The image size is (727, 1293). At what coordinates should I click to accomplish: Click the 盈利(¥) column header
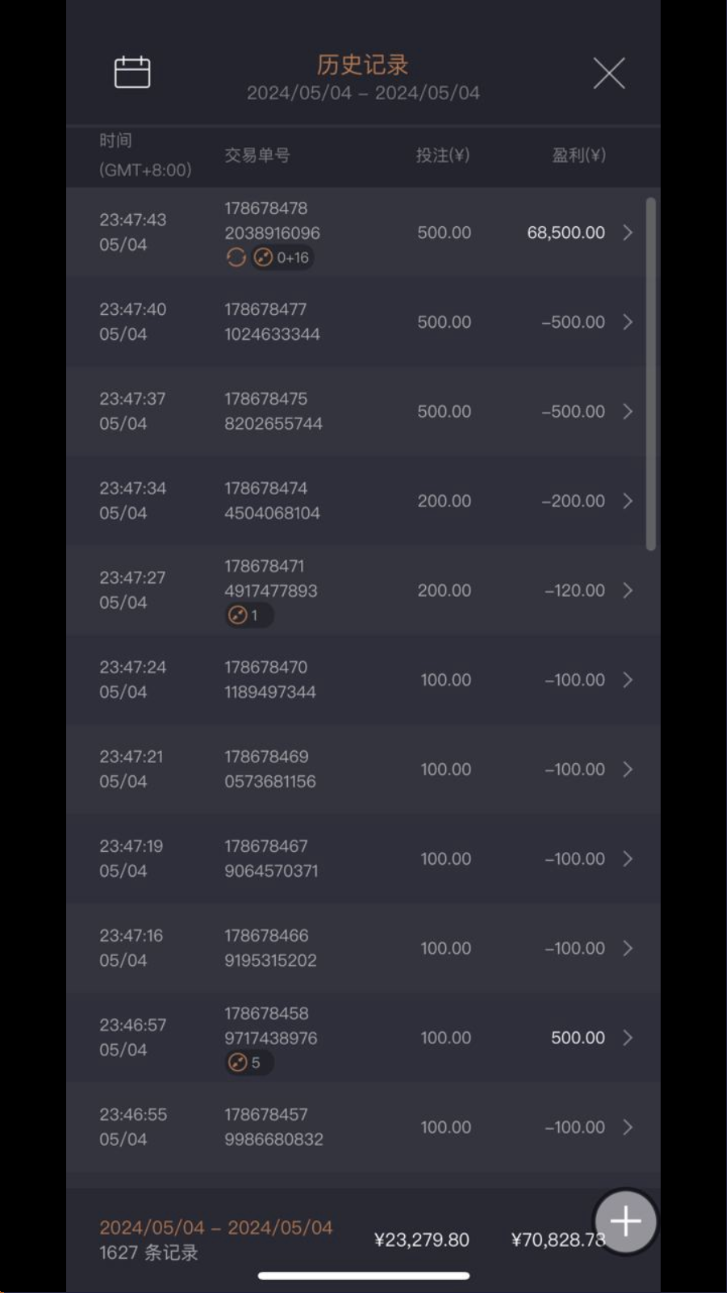[x=579, y=155]
